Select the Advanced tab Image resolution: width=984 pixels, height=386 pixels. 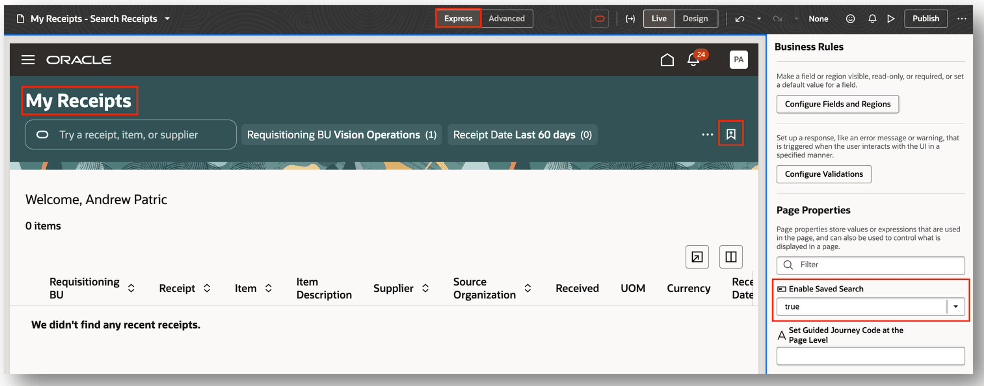(x=506, y=19)
